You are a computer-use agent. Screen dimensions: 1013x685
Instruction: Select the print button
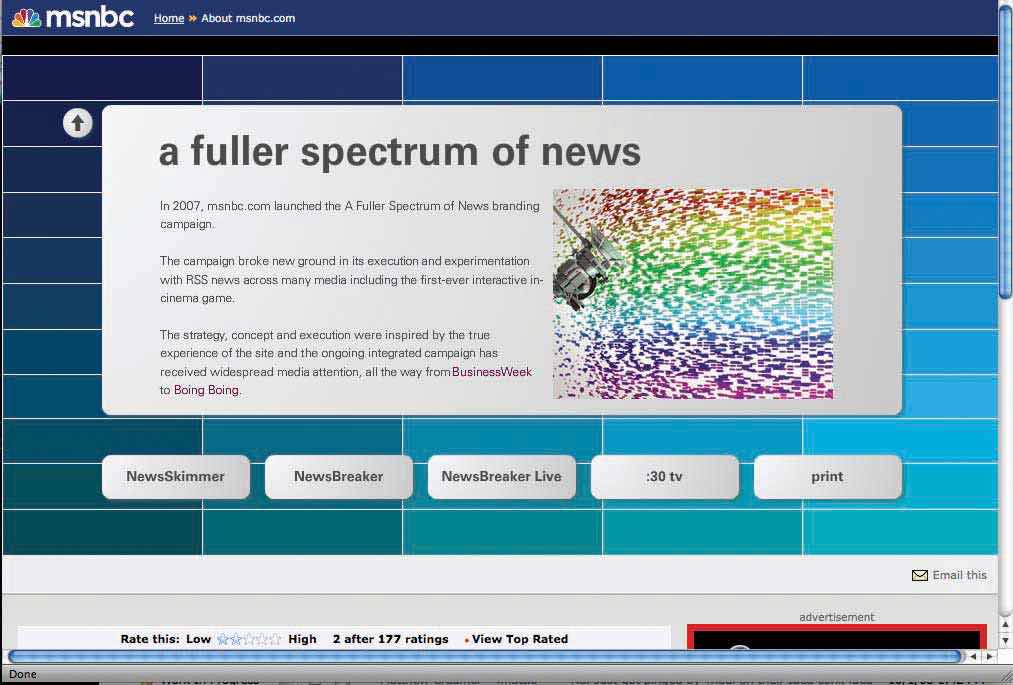tap(827, 477)
